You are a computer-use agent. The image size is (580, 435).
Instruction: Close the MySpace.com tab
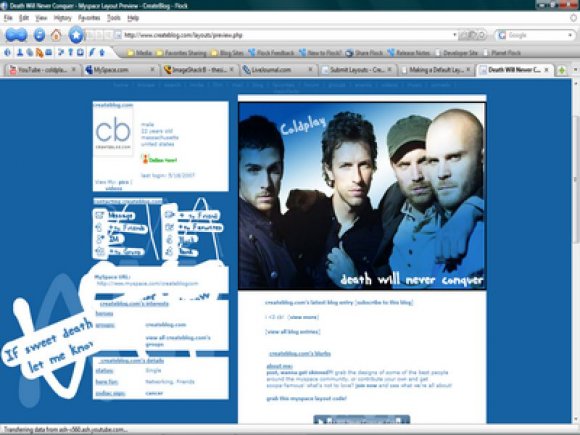152,69
